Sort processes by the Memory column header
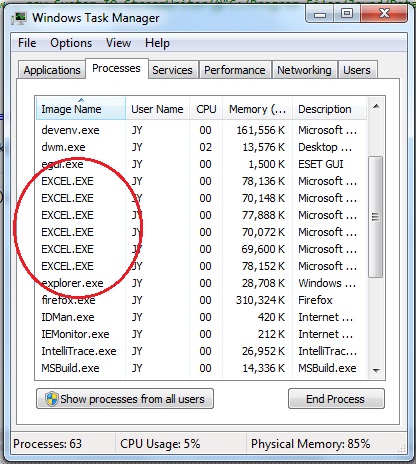This screenshot has width=416, height=464. 257,109
